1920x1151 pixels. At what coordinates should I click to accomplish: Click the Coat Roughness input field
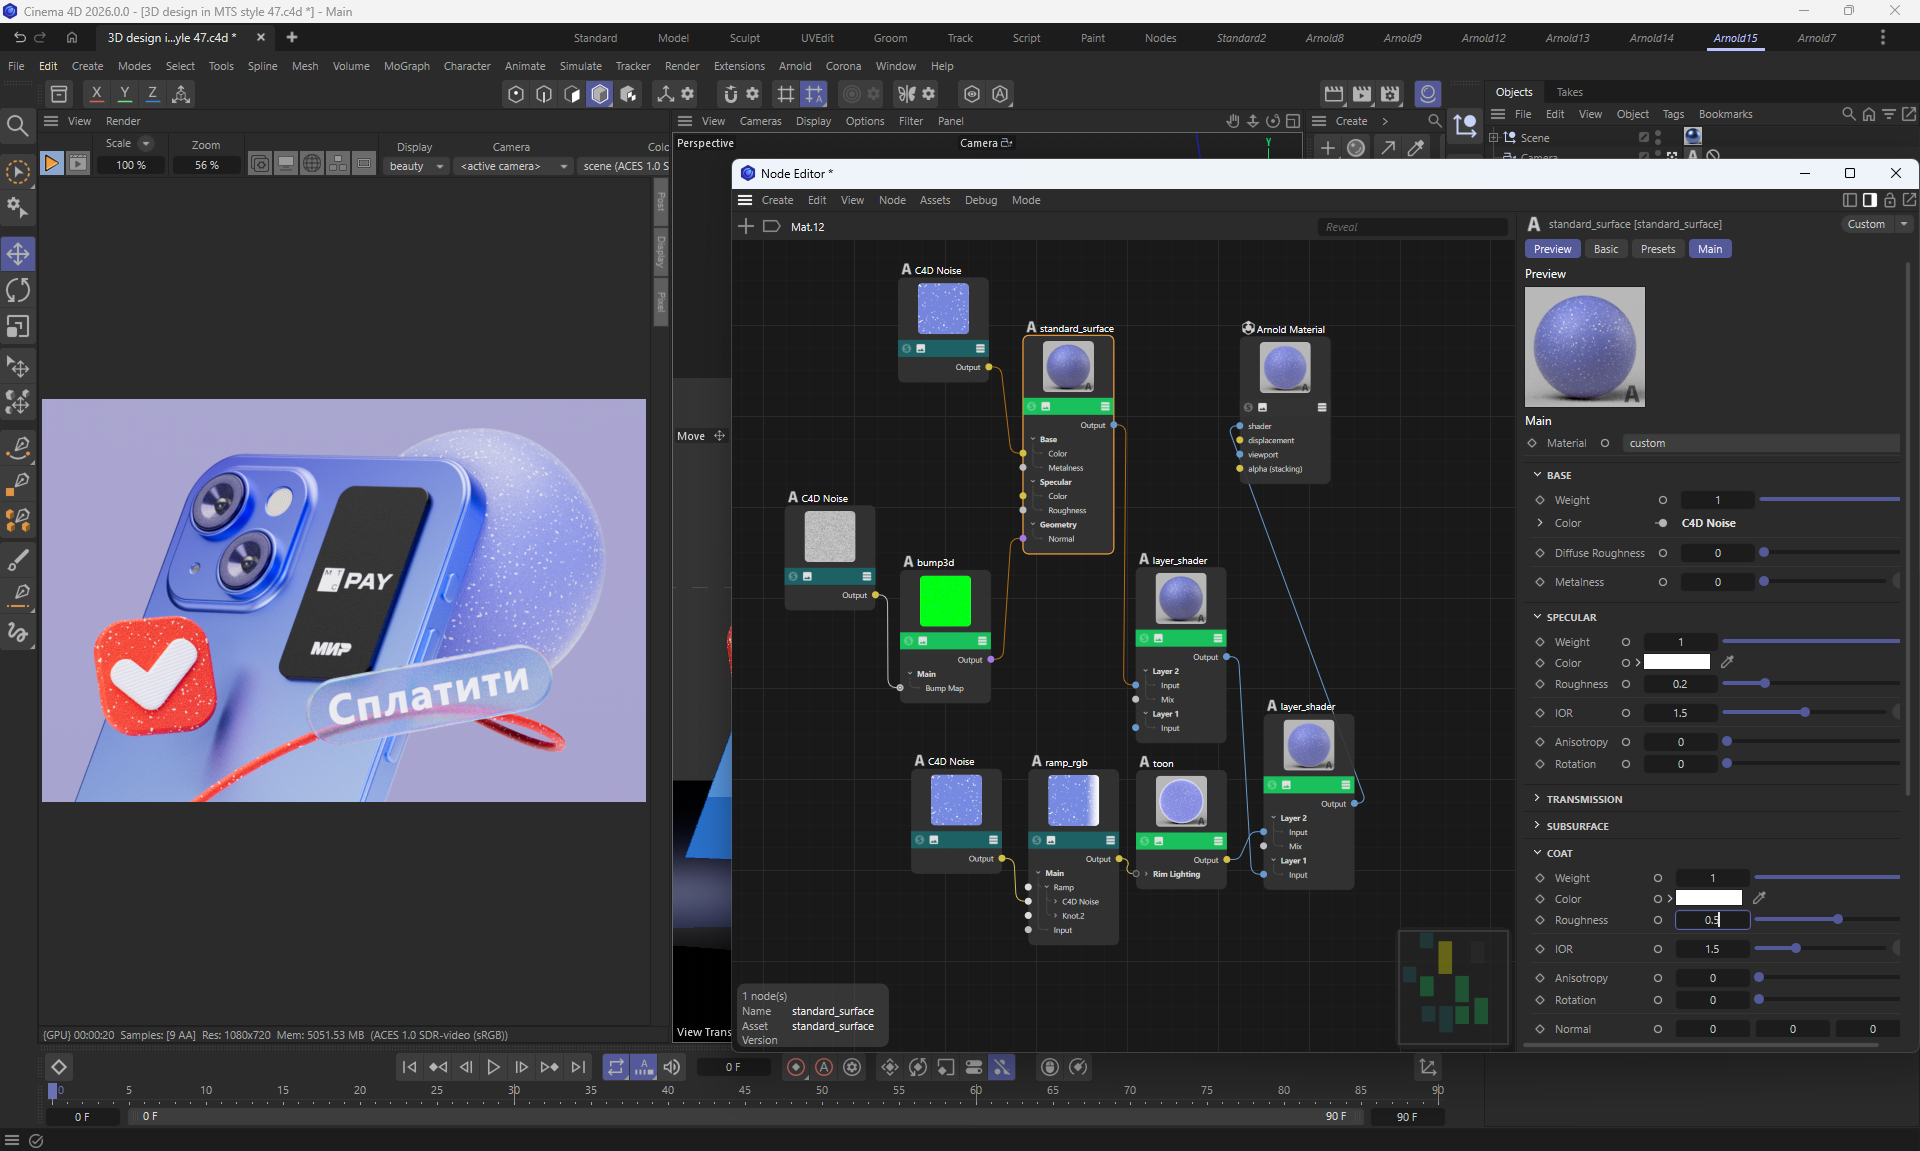coord(1712,920)
